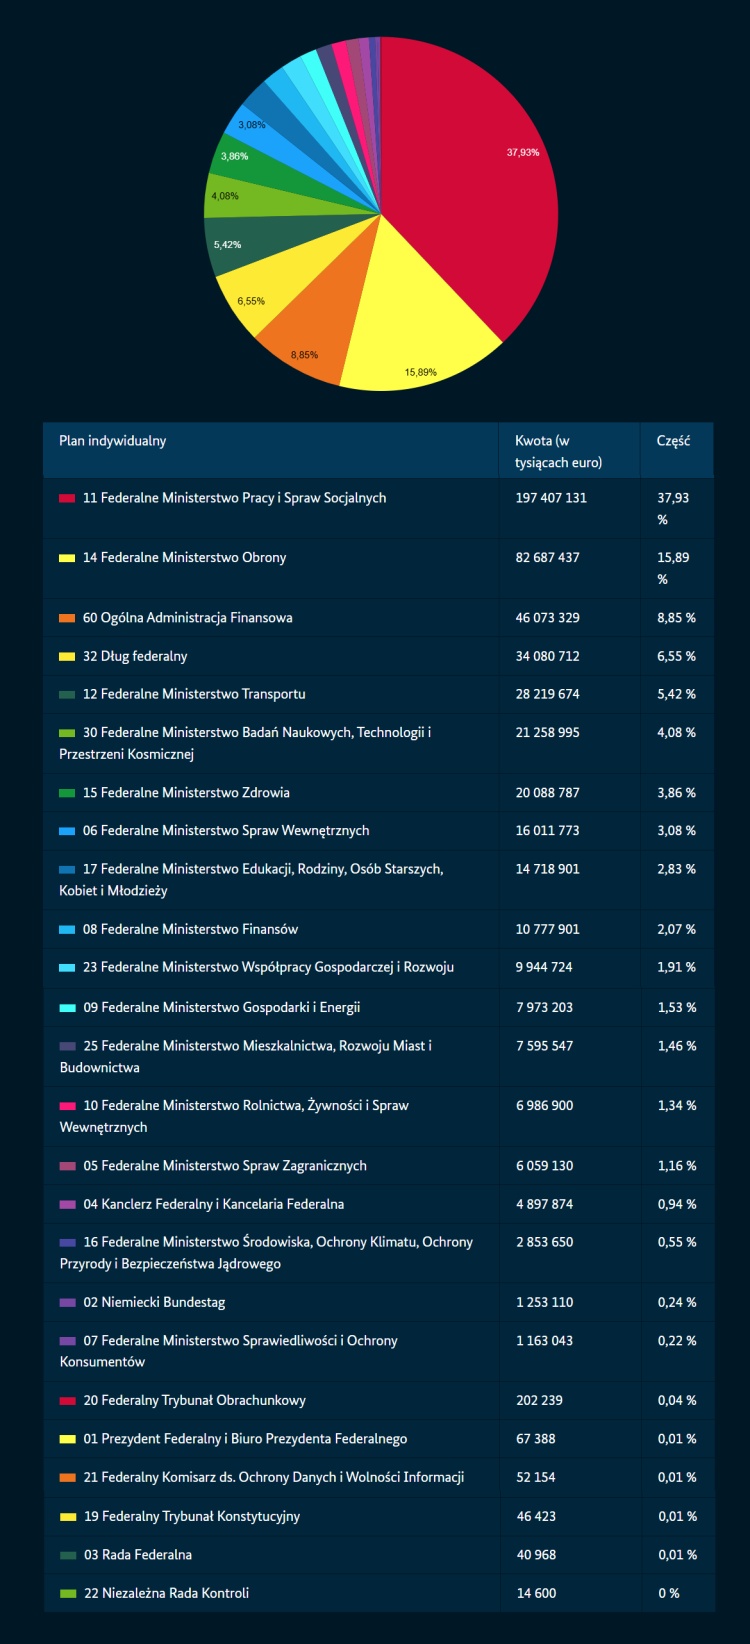Image resolution: width=750 pixels, height=1644 pixels.
Task: Click the red 37,93% pie slice
Action: [470, 170]
